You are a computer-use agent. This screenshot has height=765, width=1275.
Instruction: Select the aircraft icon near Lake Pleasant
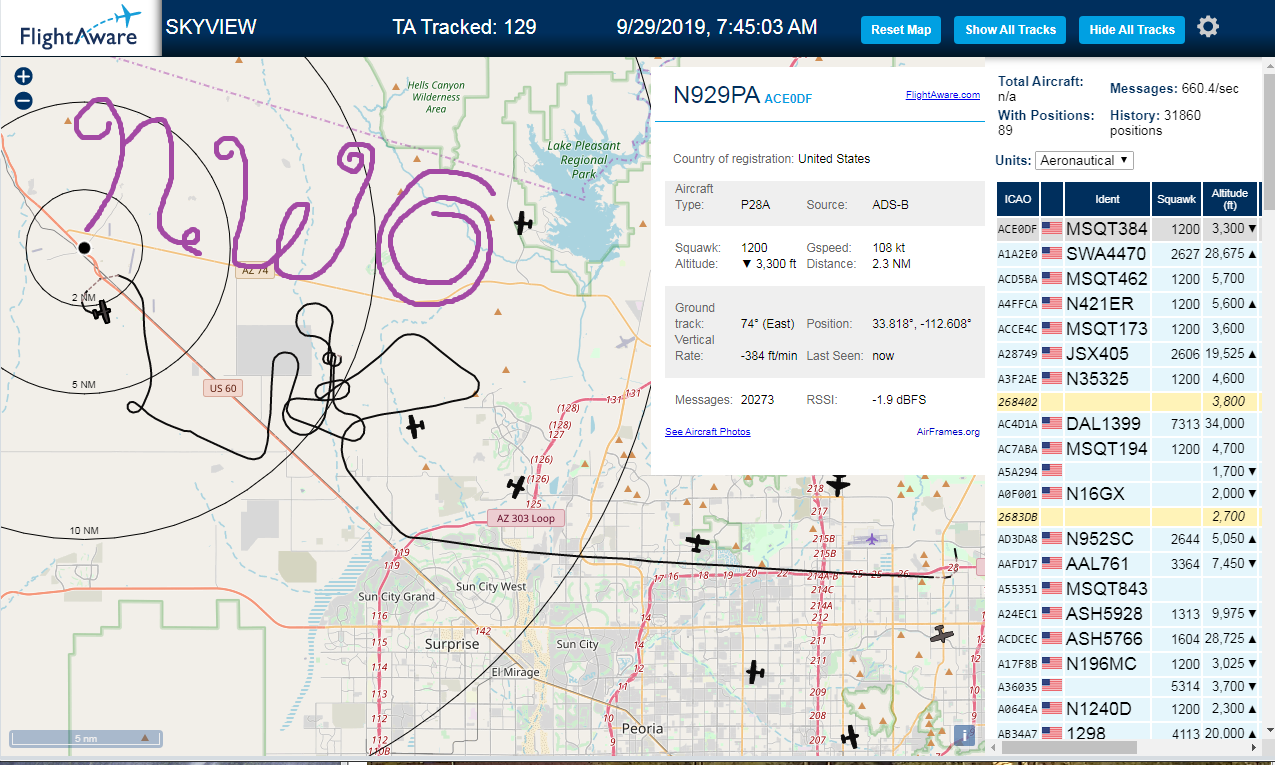coord(524,222)
